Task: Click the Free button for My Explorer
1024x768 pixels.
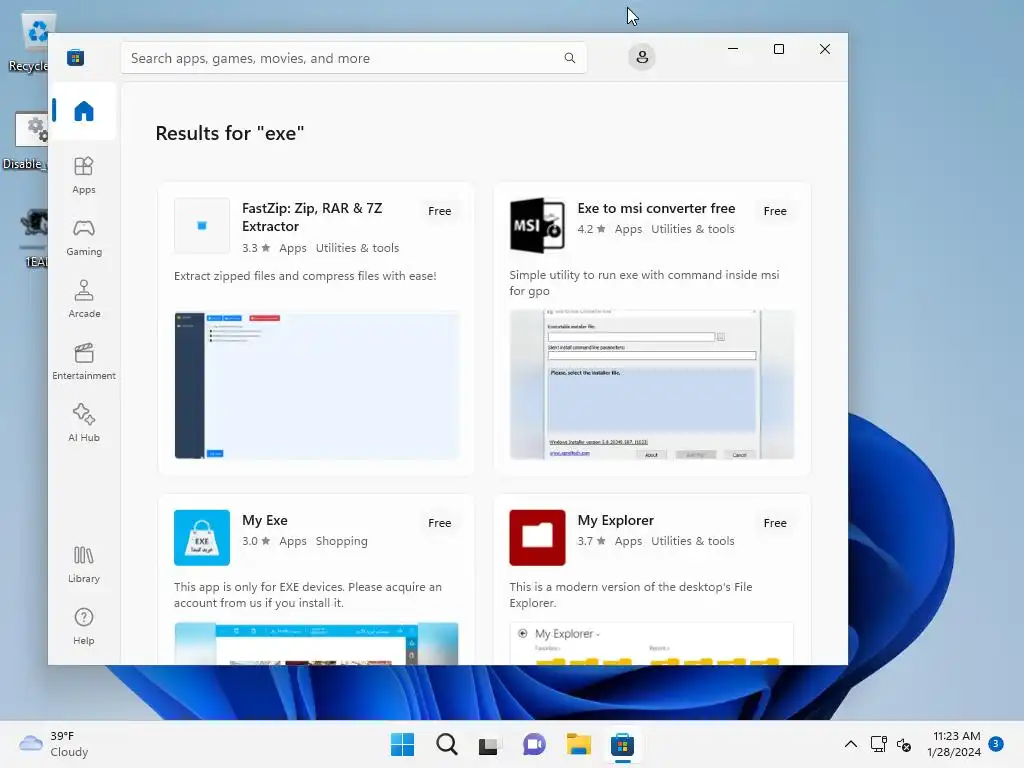Action: pyautogui.click(x=775, y=523)
